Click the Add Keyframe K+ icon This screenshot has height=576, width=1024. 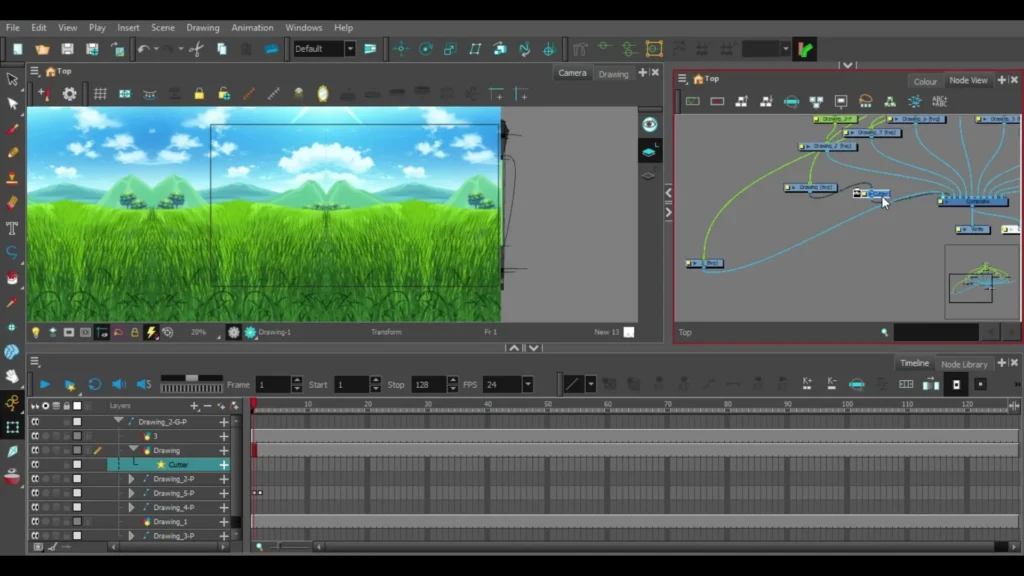coord(807,384)
